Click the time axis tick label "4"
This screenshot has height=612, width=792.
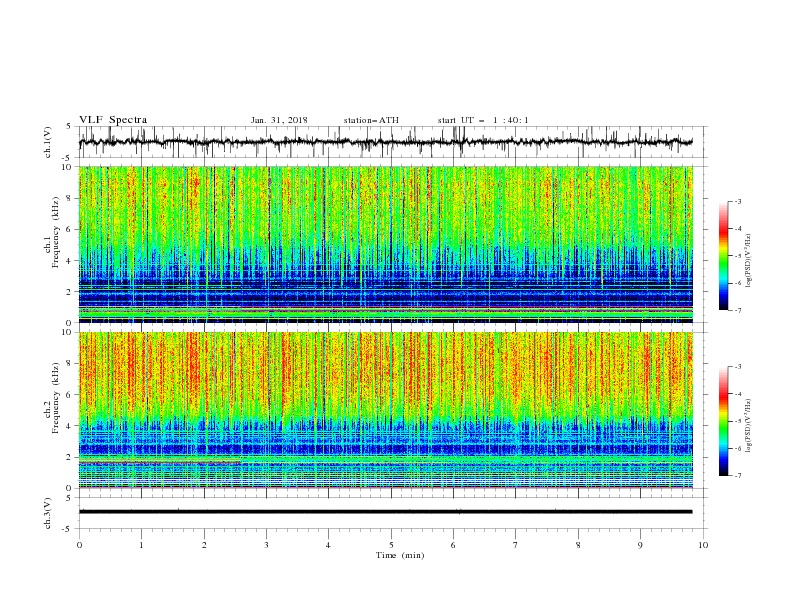[x=328, y=545]
